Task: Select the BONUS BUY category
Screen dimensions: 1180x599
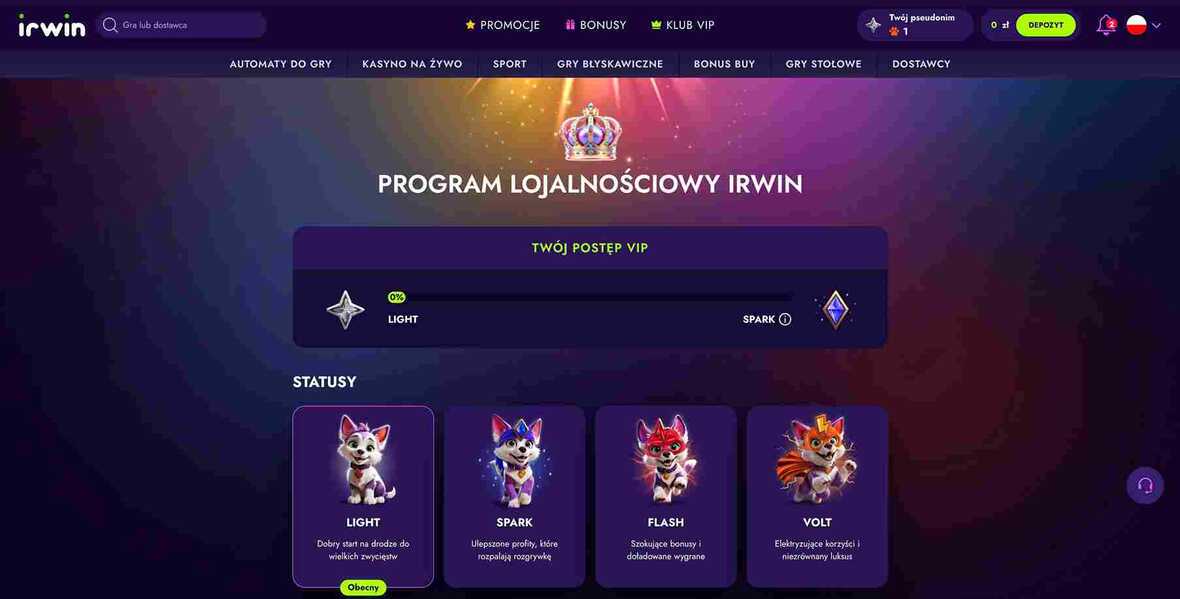Action: (724, 64)
